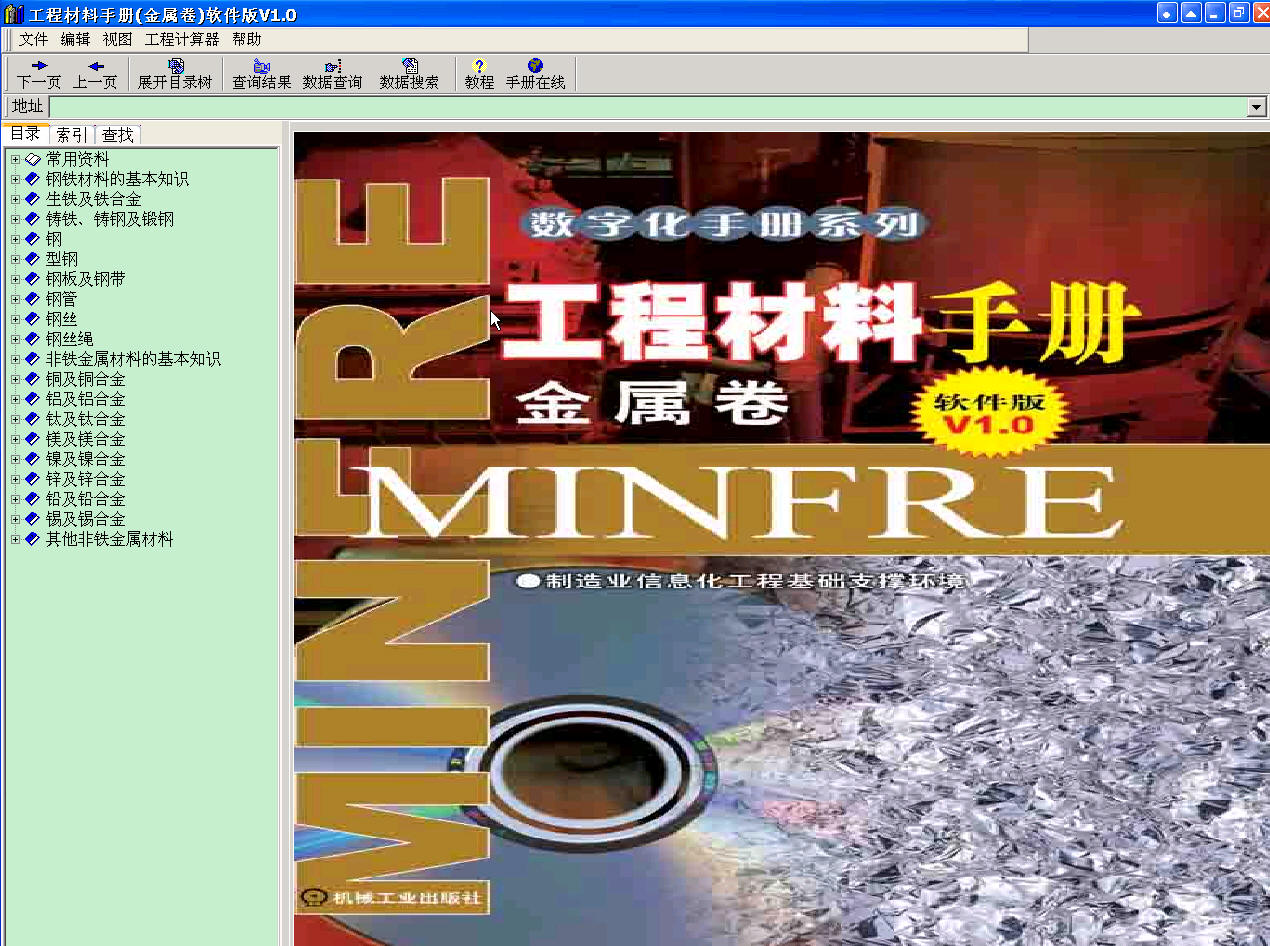Expand the 锌及锌合金 branch

(15, 479)
